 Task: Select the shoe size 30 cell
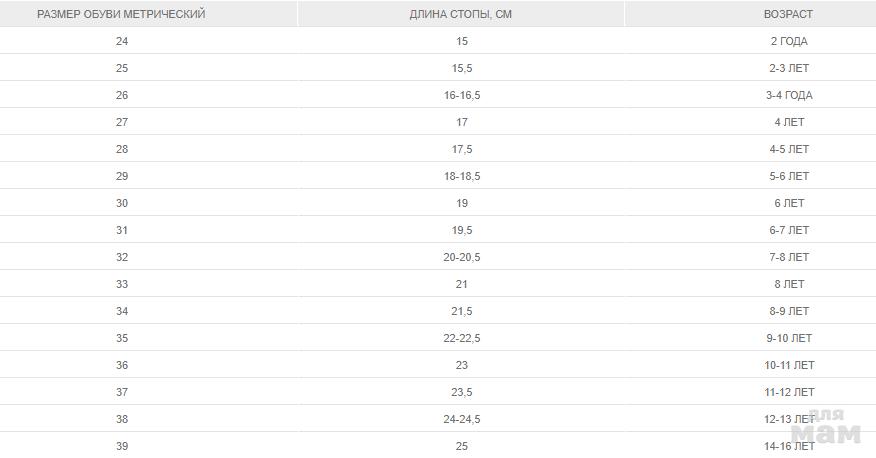point(122,203)
